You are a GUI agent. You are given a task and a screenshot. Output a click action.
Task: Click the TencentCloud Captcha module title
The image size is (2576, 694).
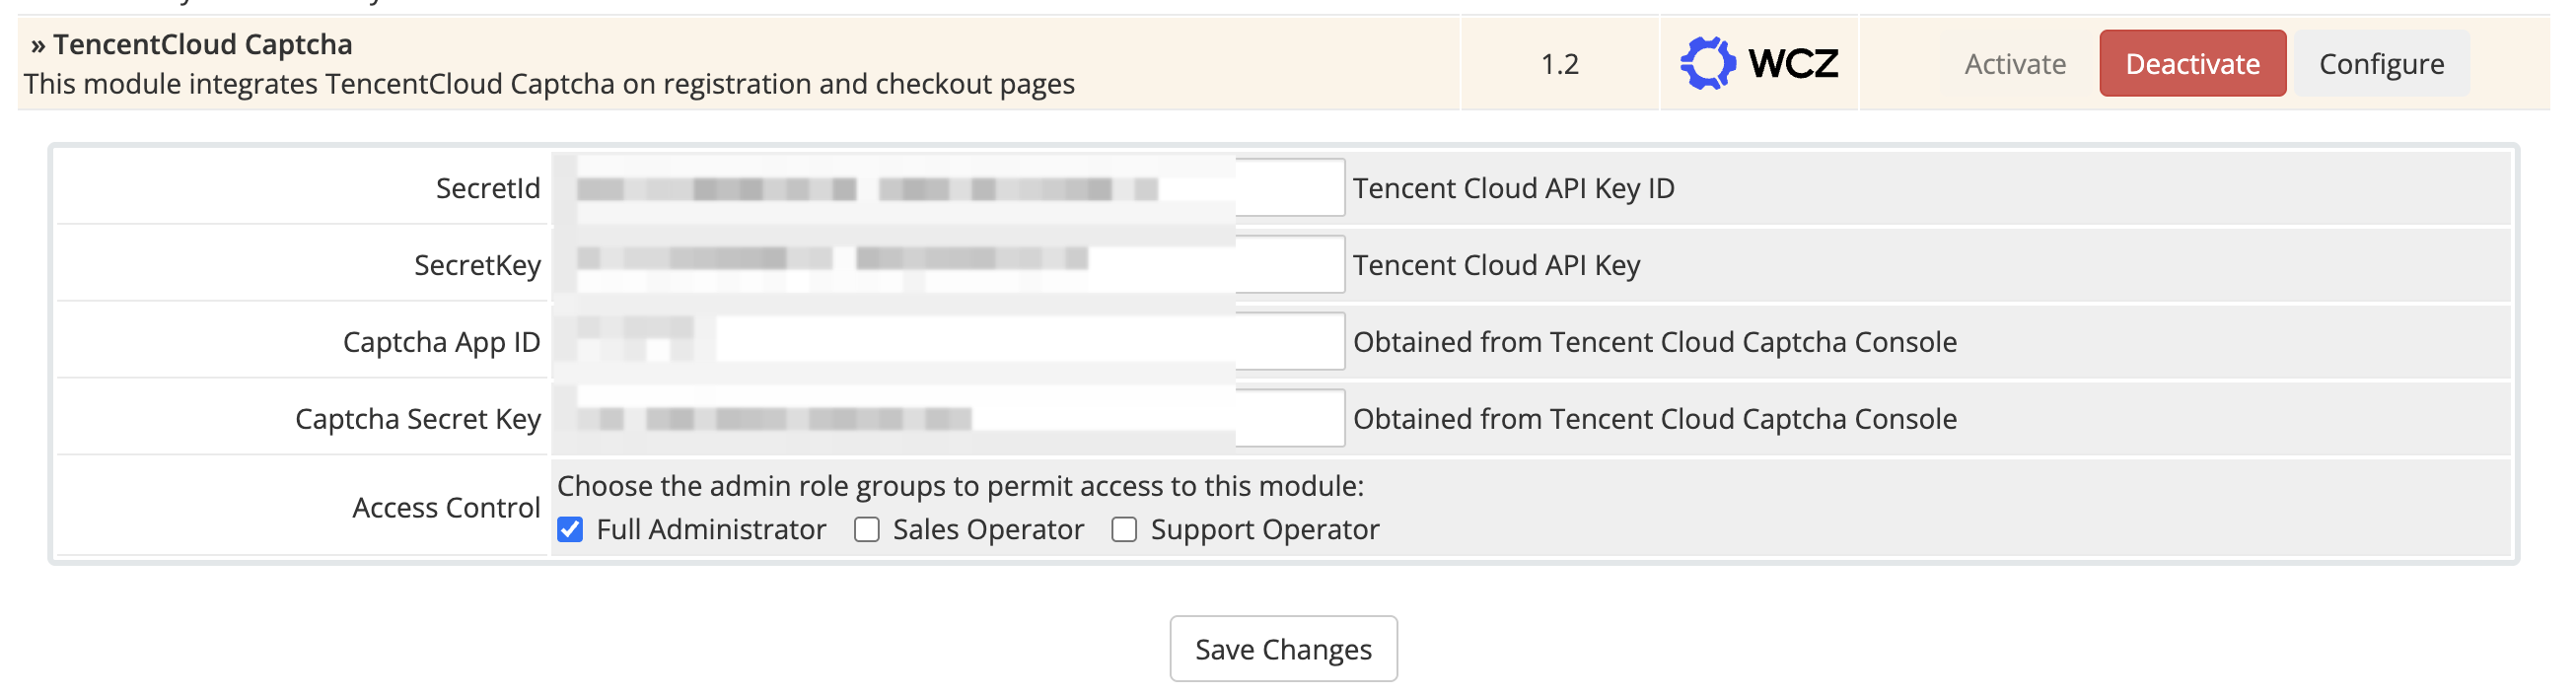202,45
